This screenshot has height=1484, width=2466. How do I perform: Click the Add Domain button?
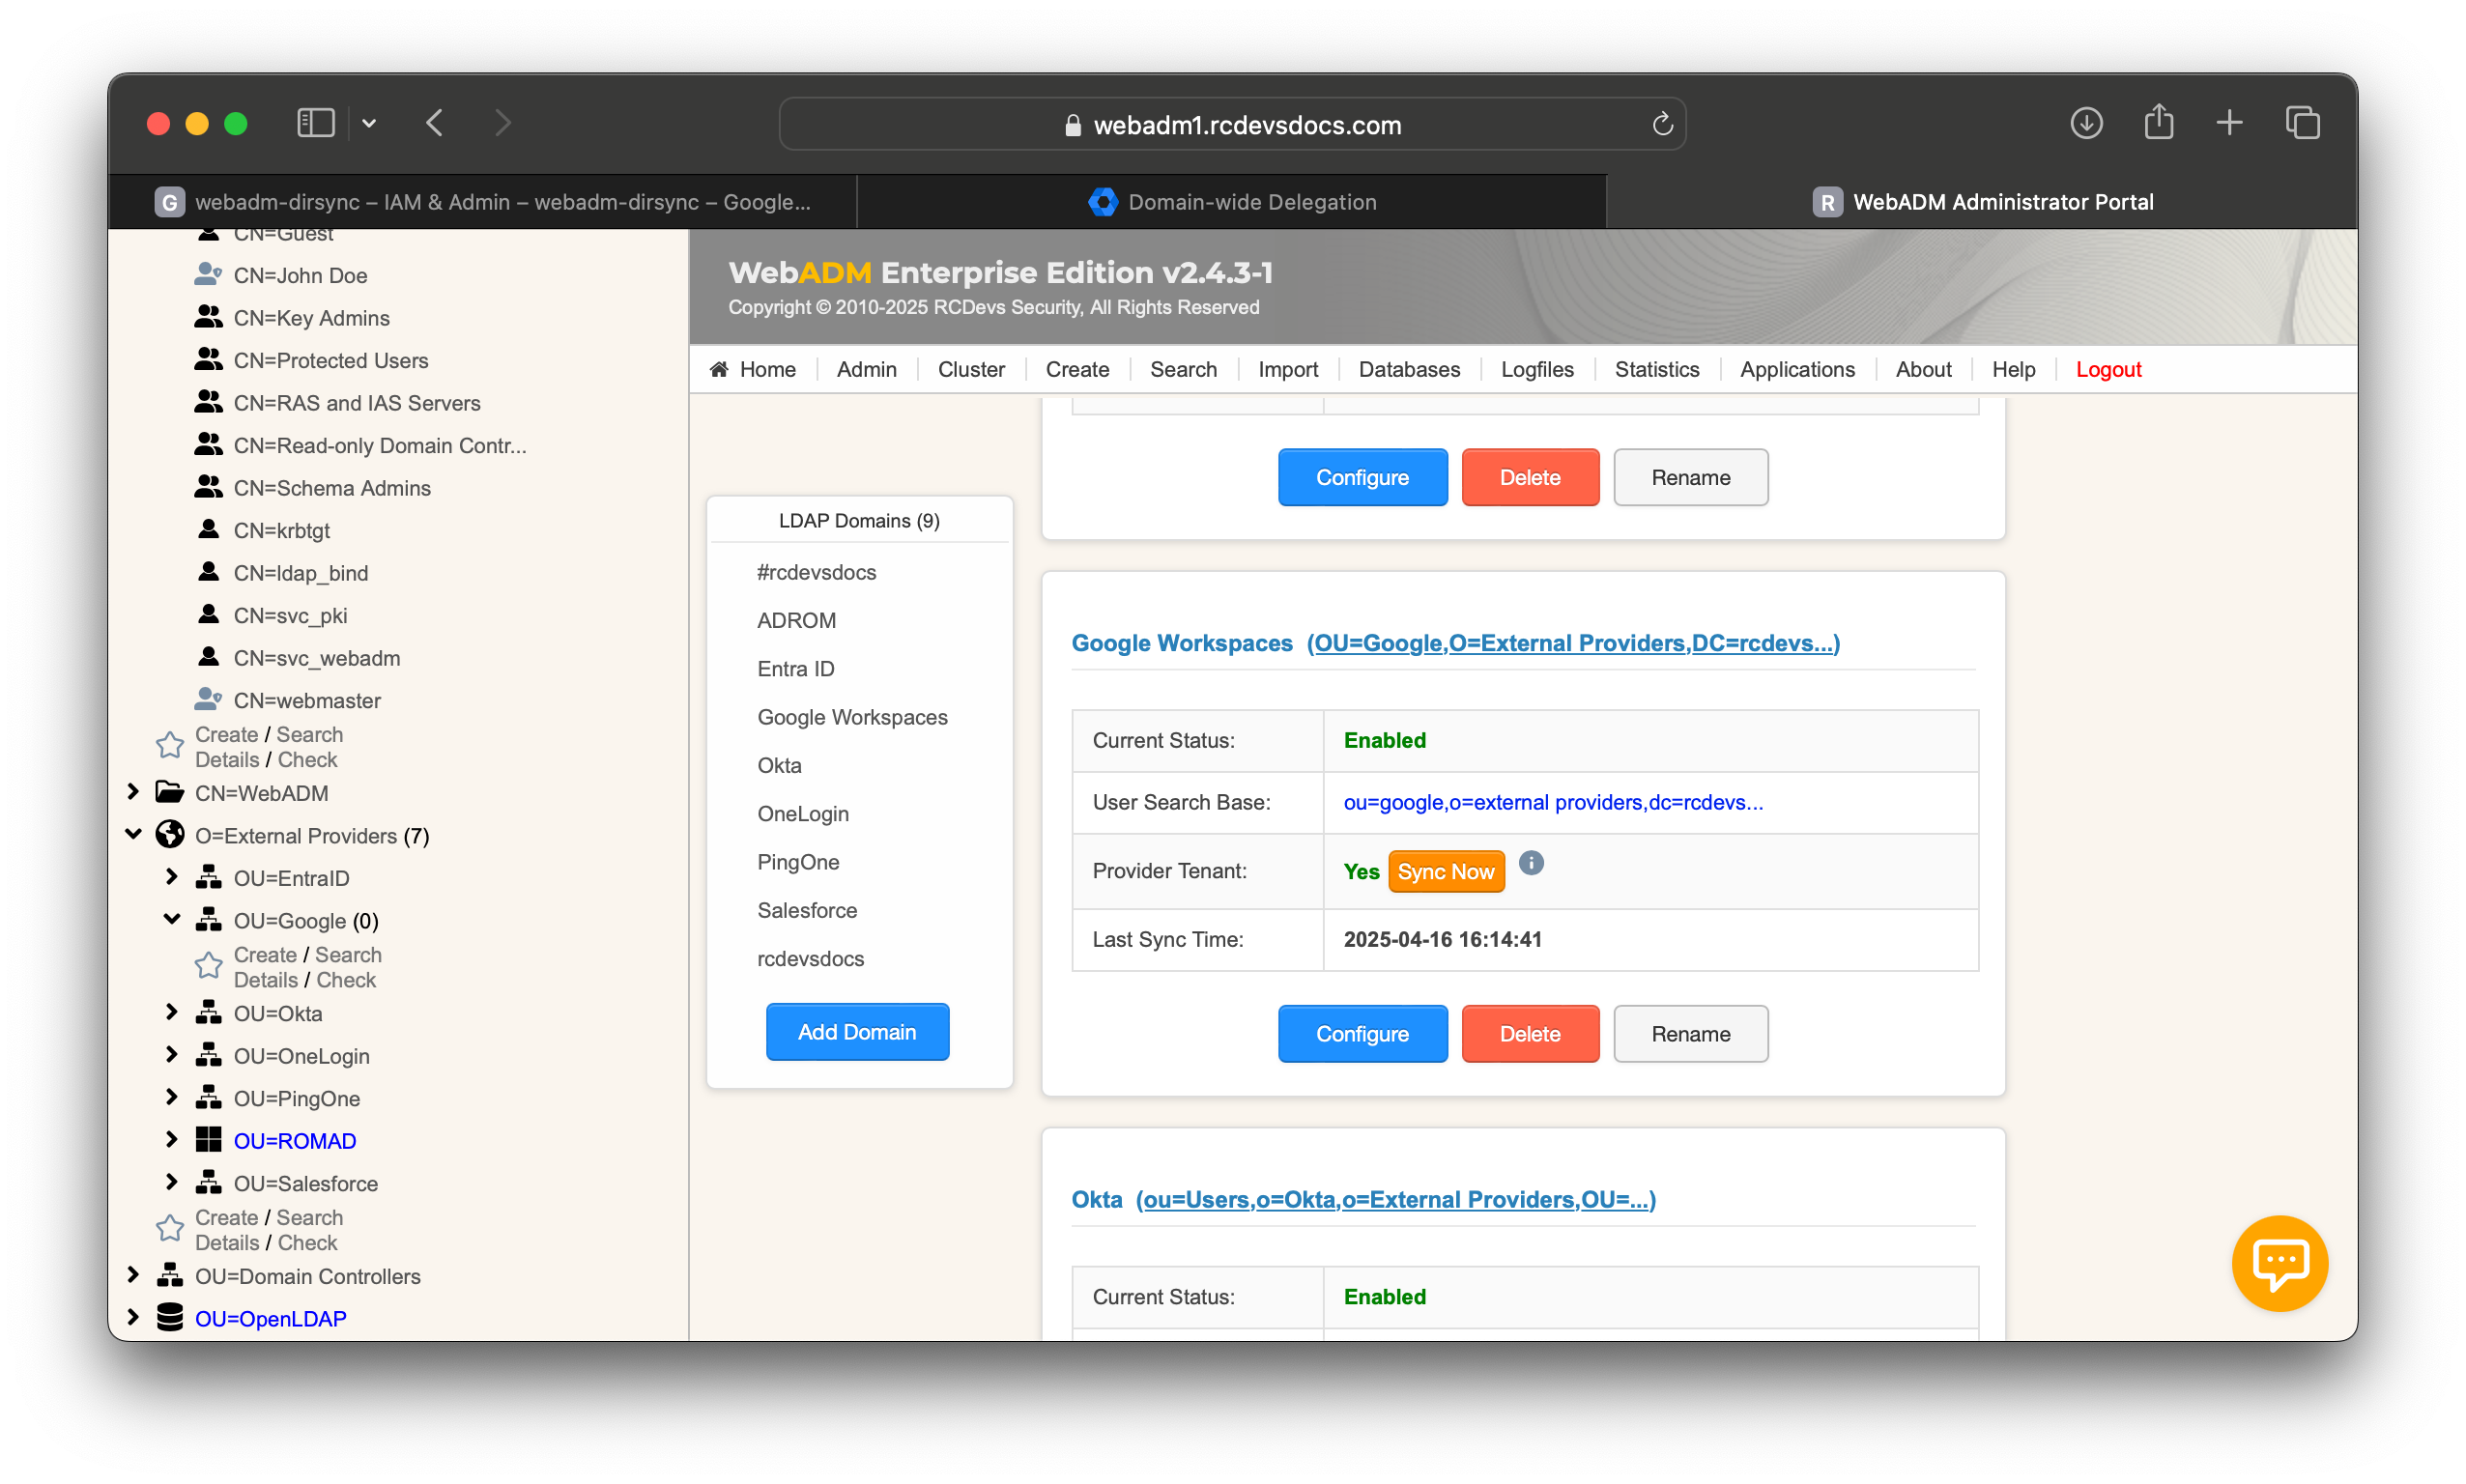[x=856, y=1031]
